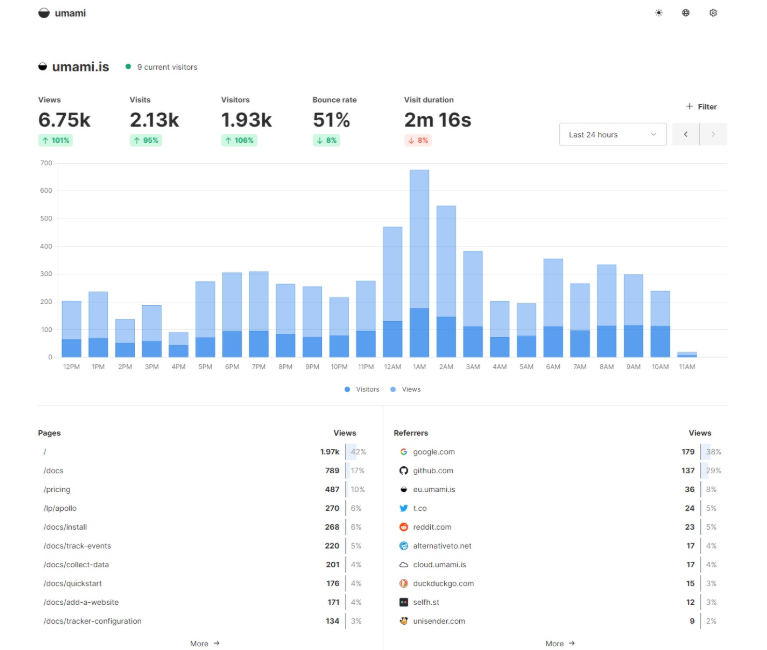Select the github.com referrer name
The width and height of the screenshot is (767, 650).
tap(433, 471)
